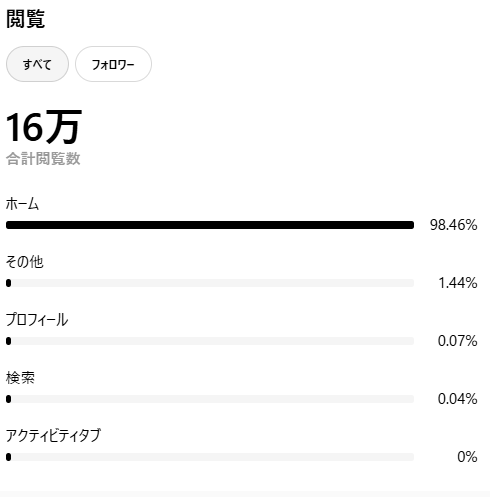Click the 検索 progress bar
490x499 pixels.
click(x=210, y=399)
